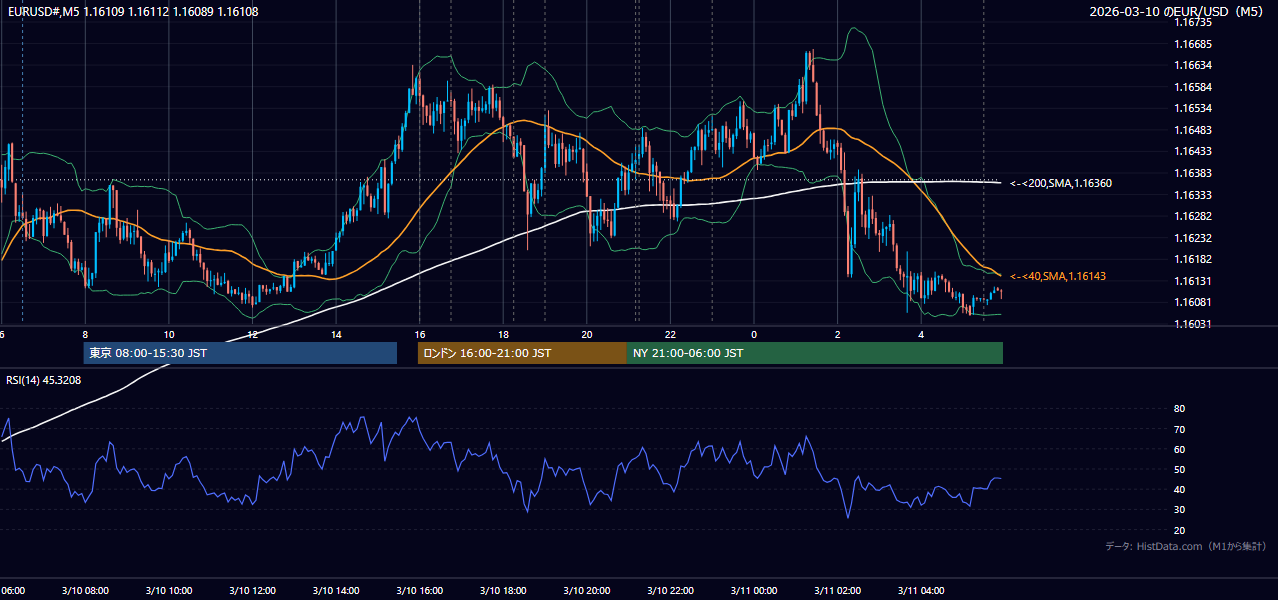This screenshot has width=1278, height=600.
Task: Click price level 1.16333 on the axis
Action: (1193, 195)
